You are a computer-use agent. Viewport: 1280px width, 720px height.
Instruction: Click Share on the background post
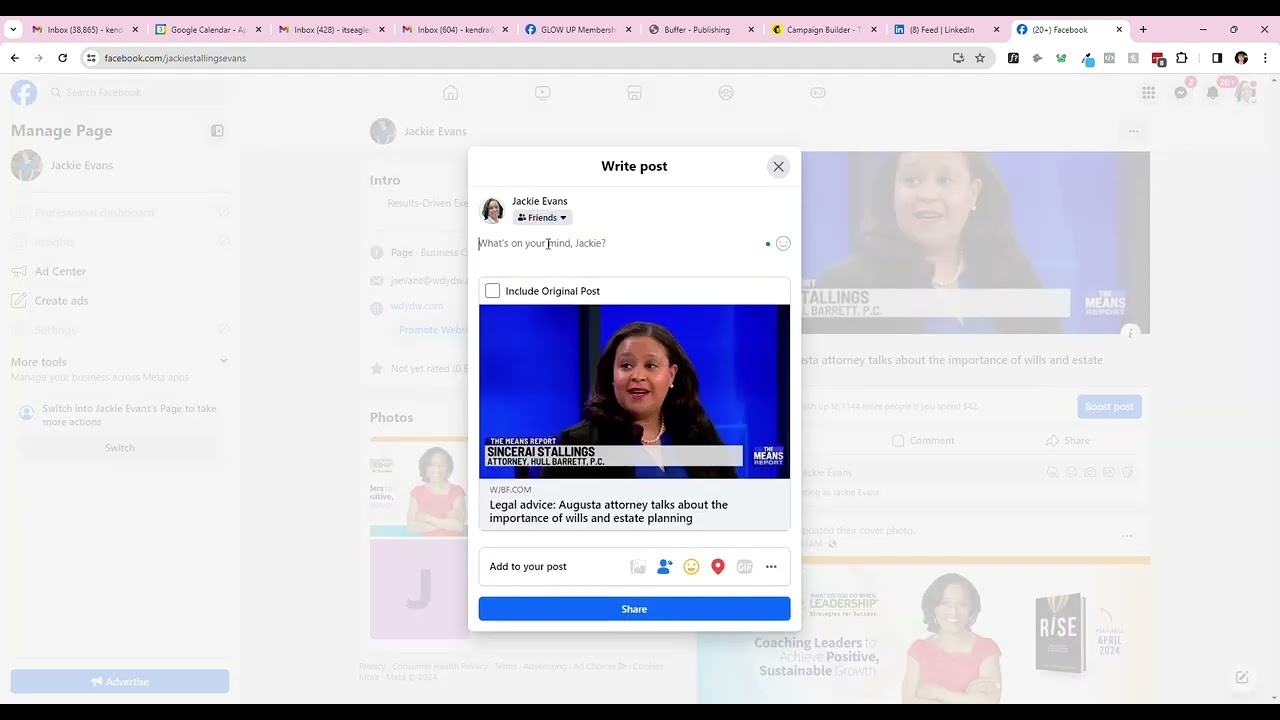(x=1068, y=441)
